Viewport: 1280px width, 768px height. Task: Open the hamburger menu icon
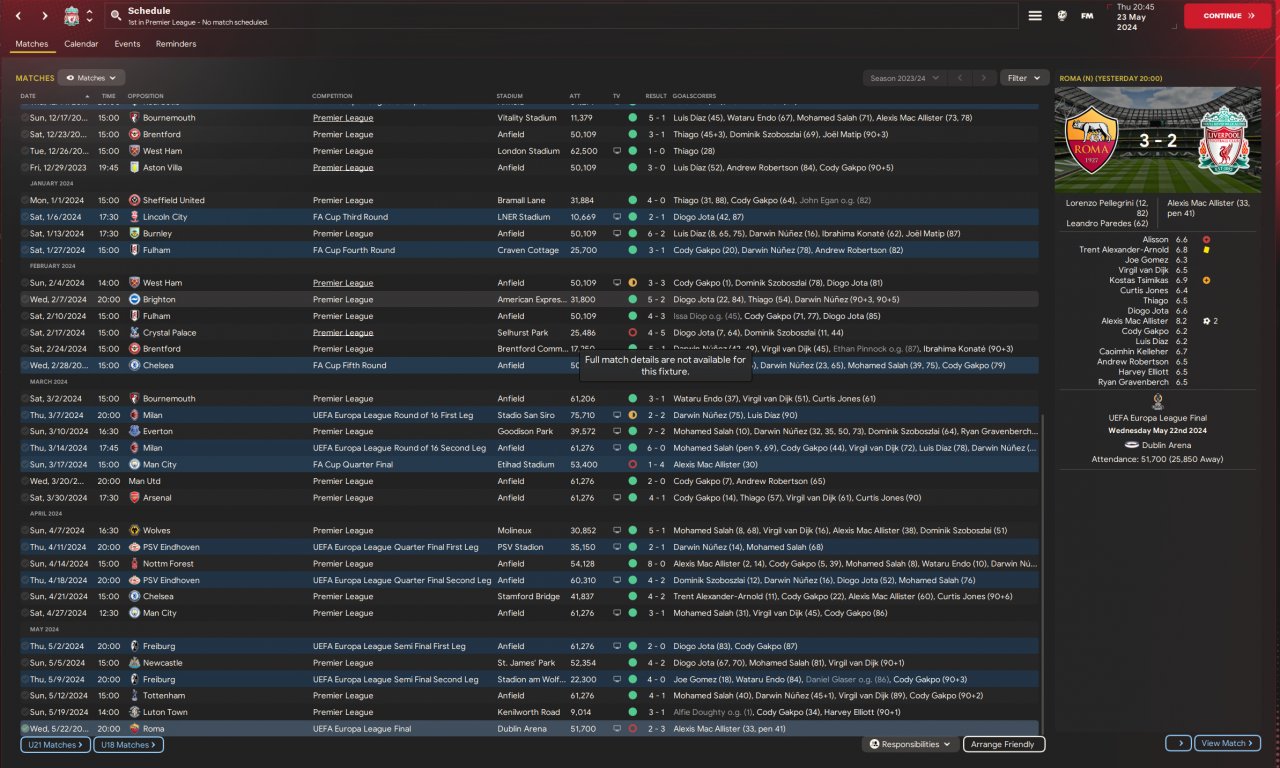click(x=1035, y=16)
